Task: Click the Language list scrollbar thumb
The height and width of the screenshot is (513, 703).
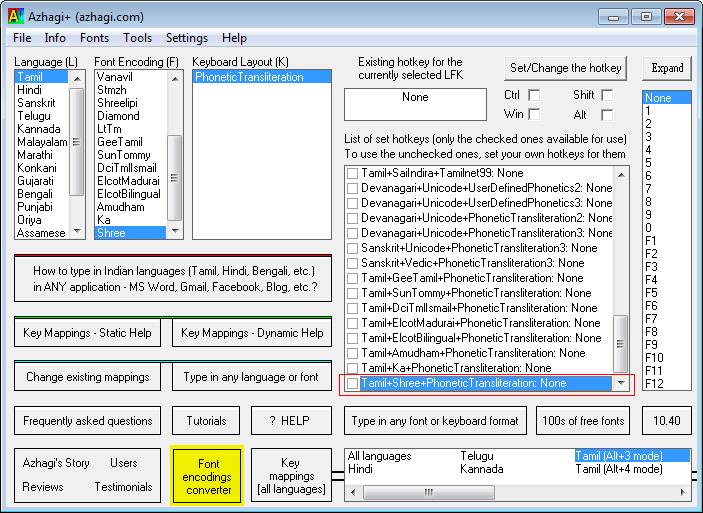Action: pyautogui.click(x=77, y=142)
